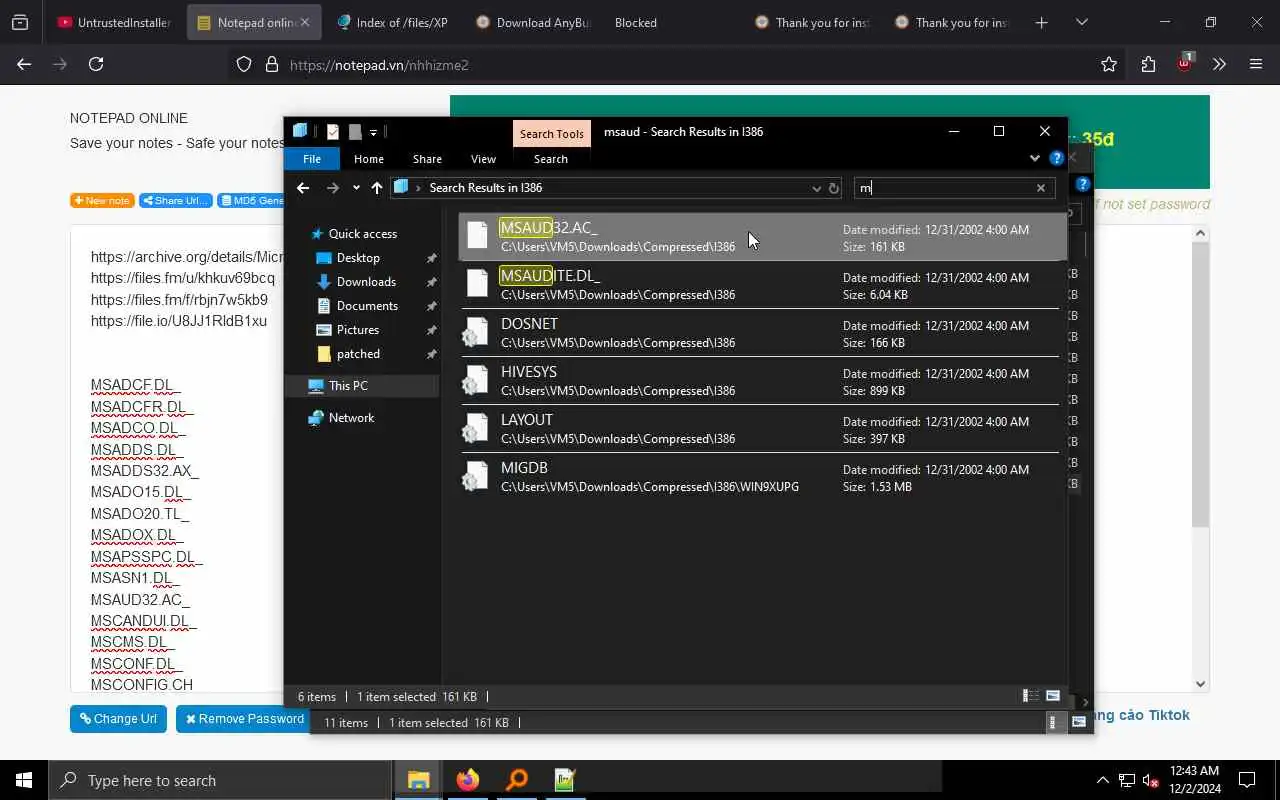Viewport: 1280px width, 800px height.
Task: Open the File ribbon tab
Action: coord(312,159)
